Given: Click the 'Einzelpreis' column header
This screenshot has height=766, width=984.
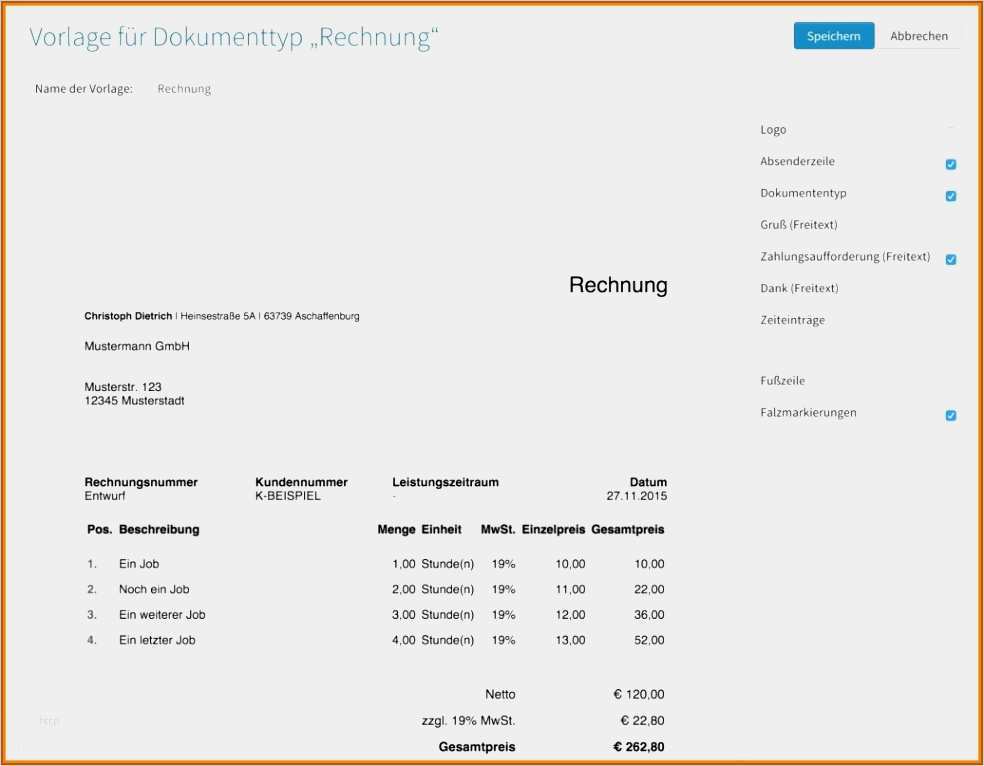Looking at the screenshot, I should click(554, 529).
